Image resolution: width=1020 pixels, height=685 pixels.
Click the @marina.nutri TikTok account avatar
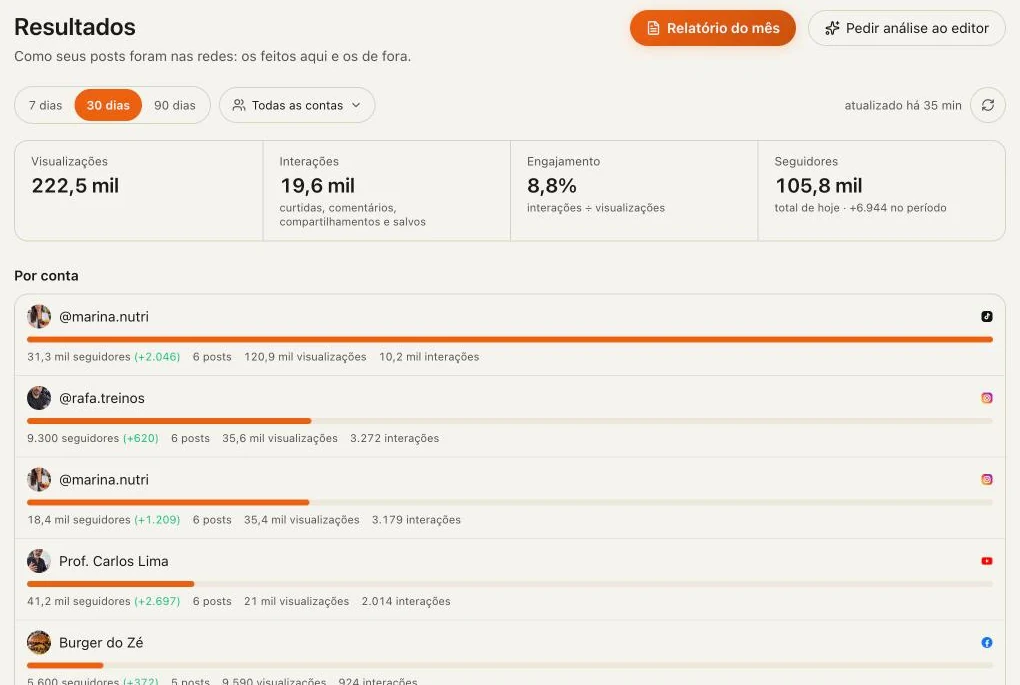tap(39, 316)
